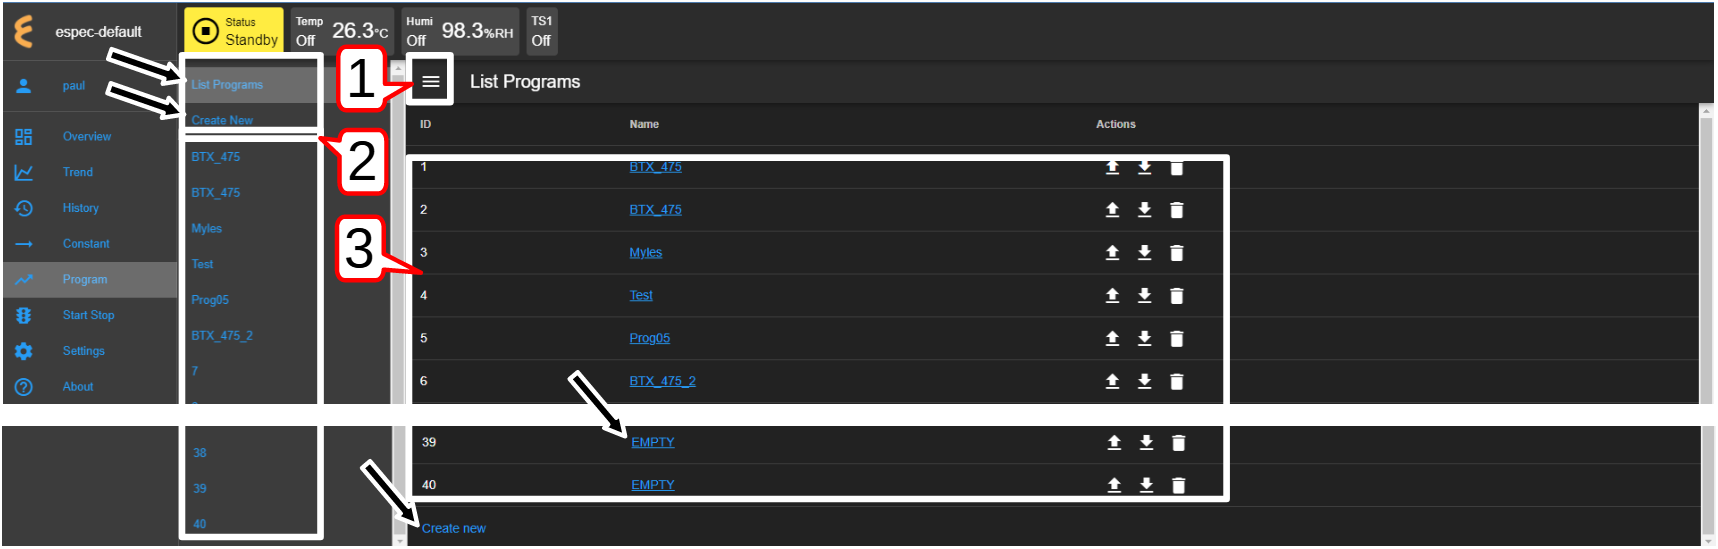
Task: Open the BTX_475 link in row ID 1
Action: click(x=655, y=167)
